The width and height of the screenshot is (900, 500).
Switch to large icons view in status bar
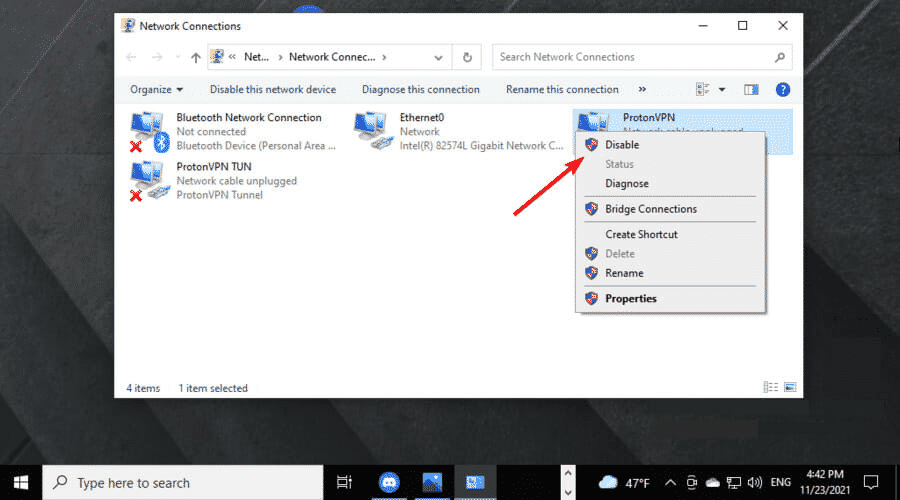(x=790, y=387)
